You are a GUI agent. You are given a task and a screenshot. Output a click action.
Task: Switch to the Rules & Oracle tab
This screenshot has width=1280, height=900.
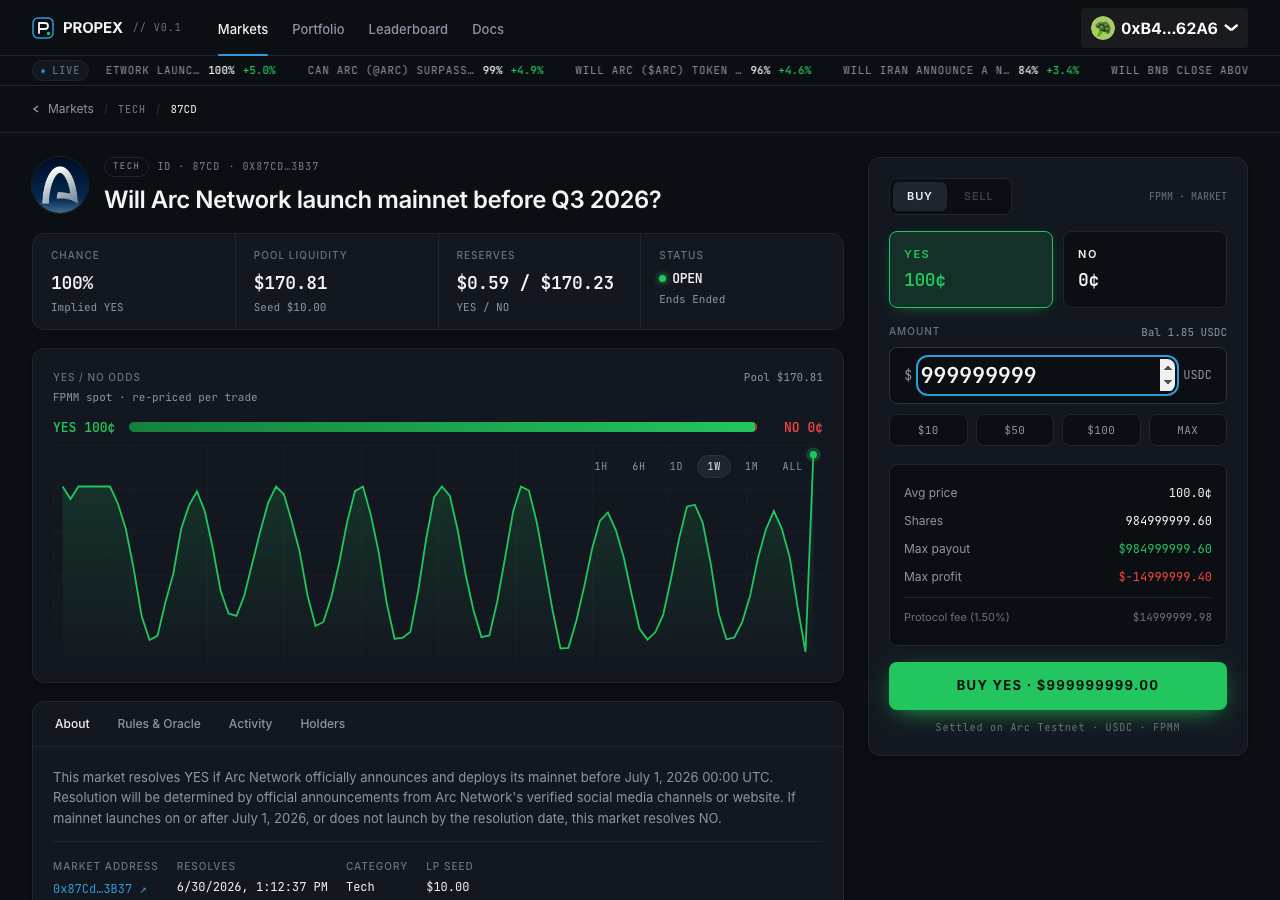(159, 724)
